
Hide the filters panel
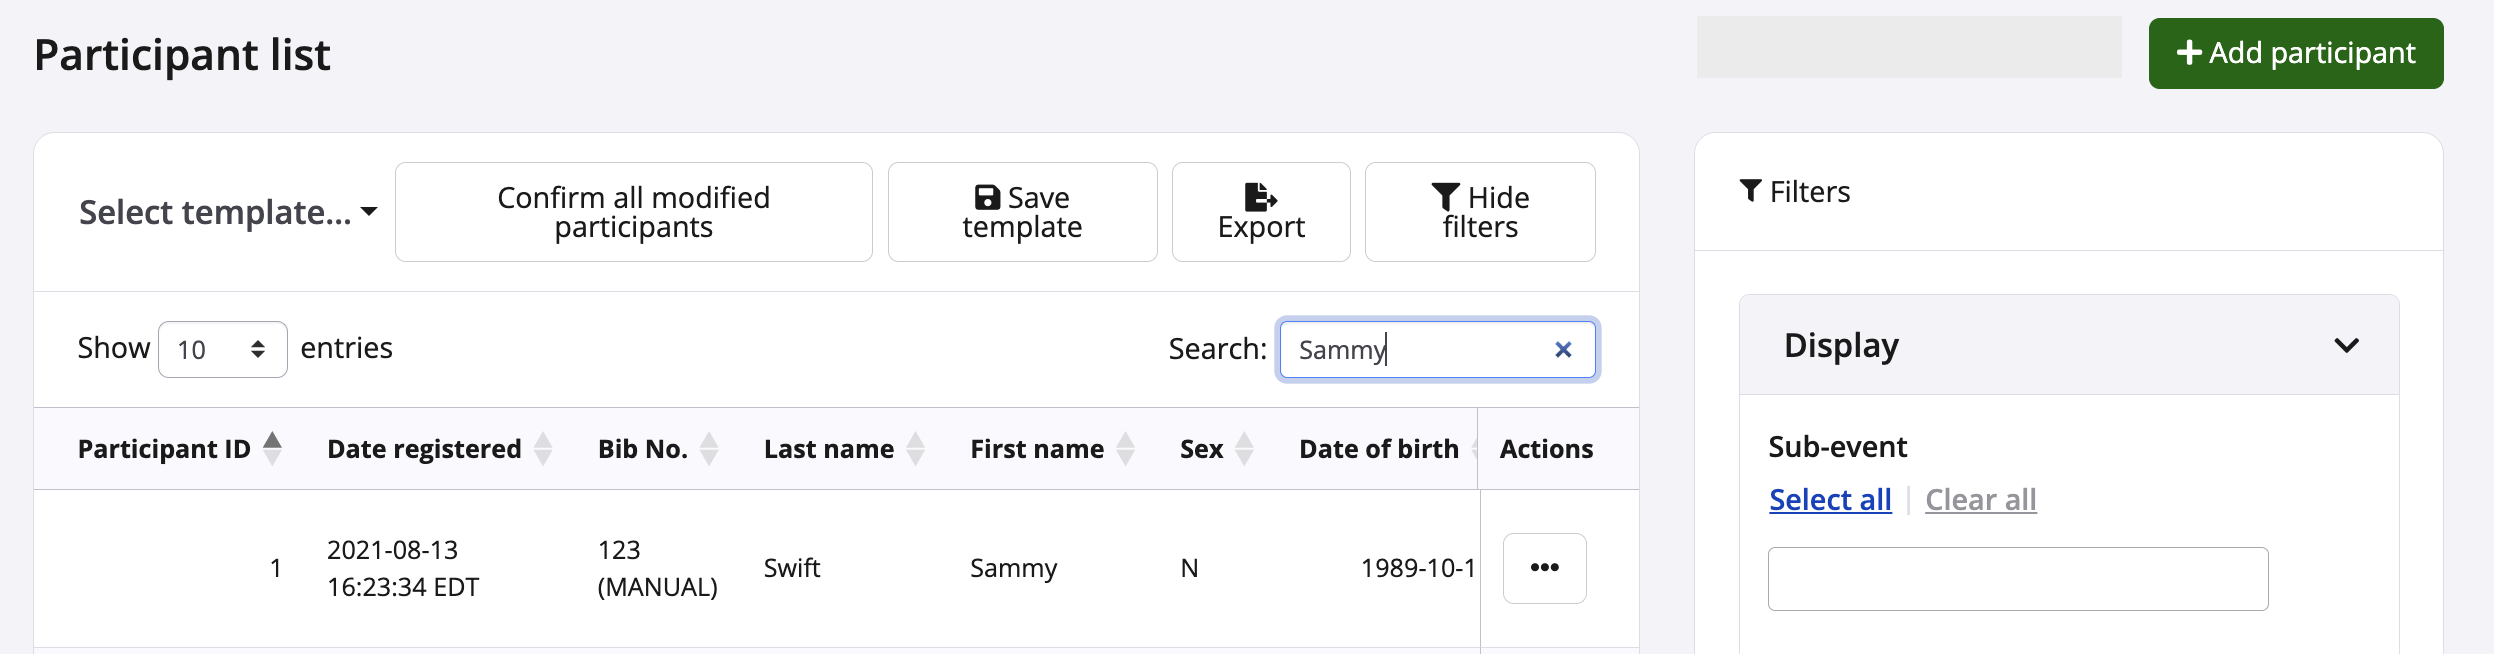(1479, 212)
